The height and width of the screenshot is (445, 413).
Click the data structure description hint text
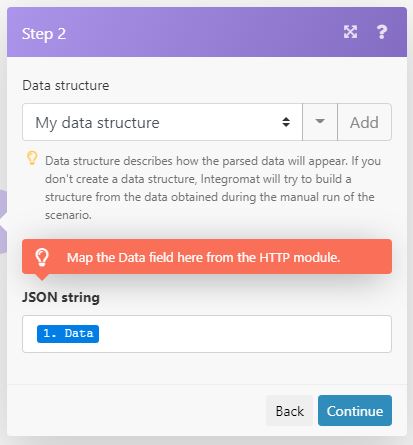[213, 188]
